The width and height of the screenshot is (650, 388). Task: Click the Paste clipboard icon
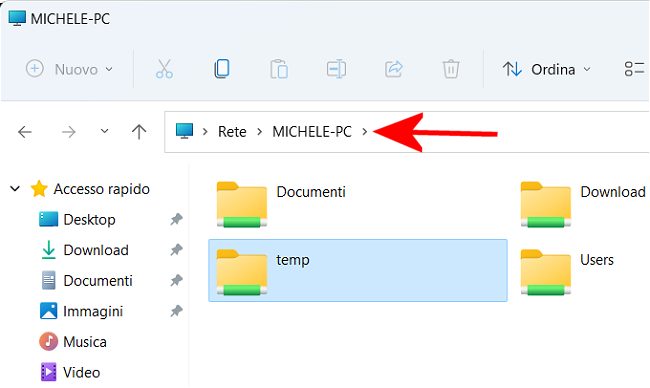tap(279, 69)
